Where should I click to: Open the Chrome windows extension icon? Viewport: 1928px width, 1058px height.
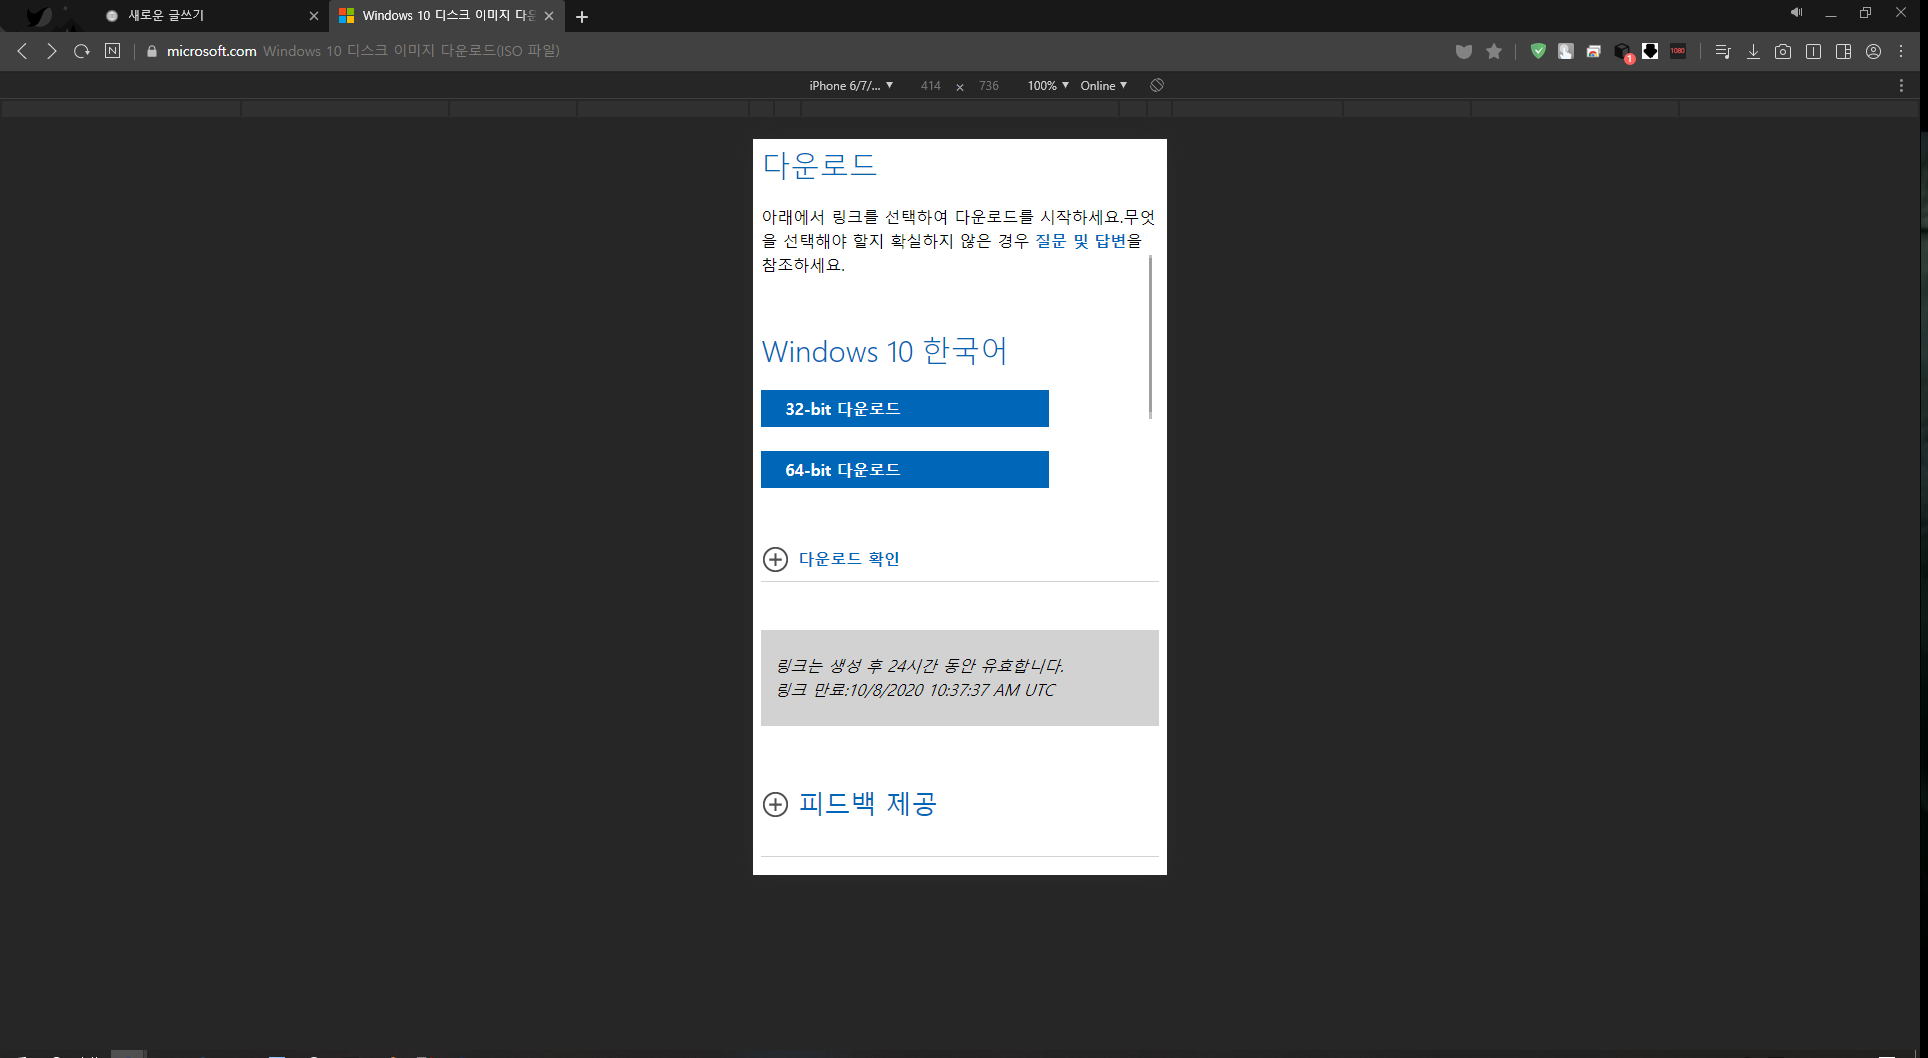point(1594,51)
